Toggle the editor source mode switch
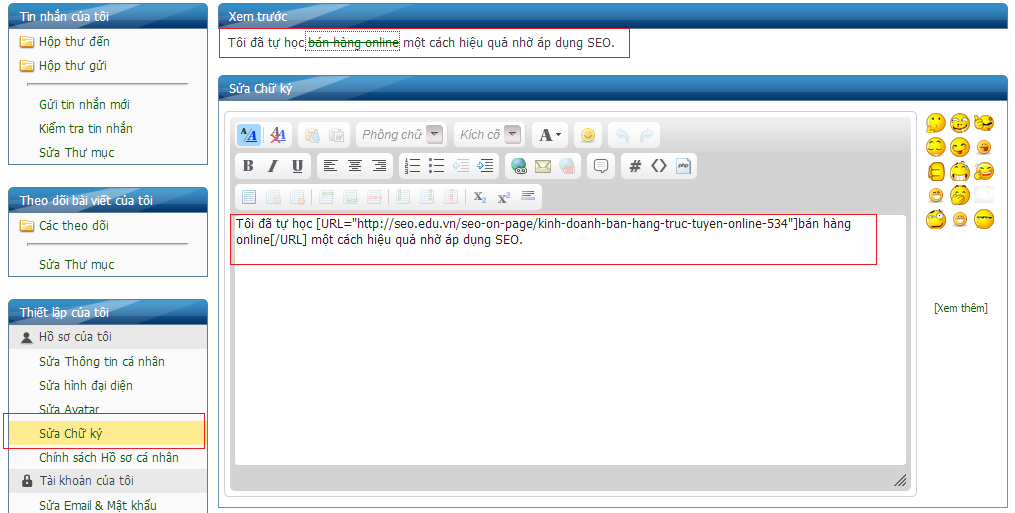Image resolution: width=1015 pixels, height=513 pixels. tap(248, 135)
